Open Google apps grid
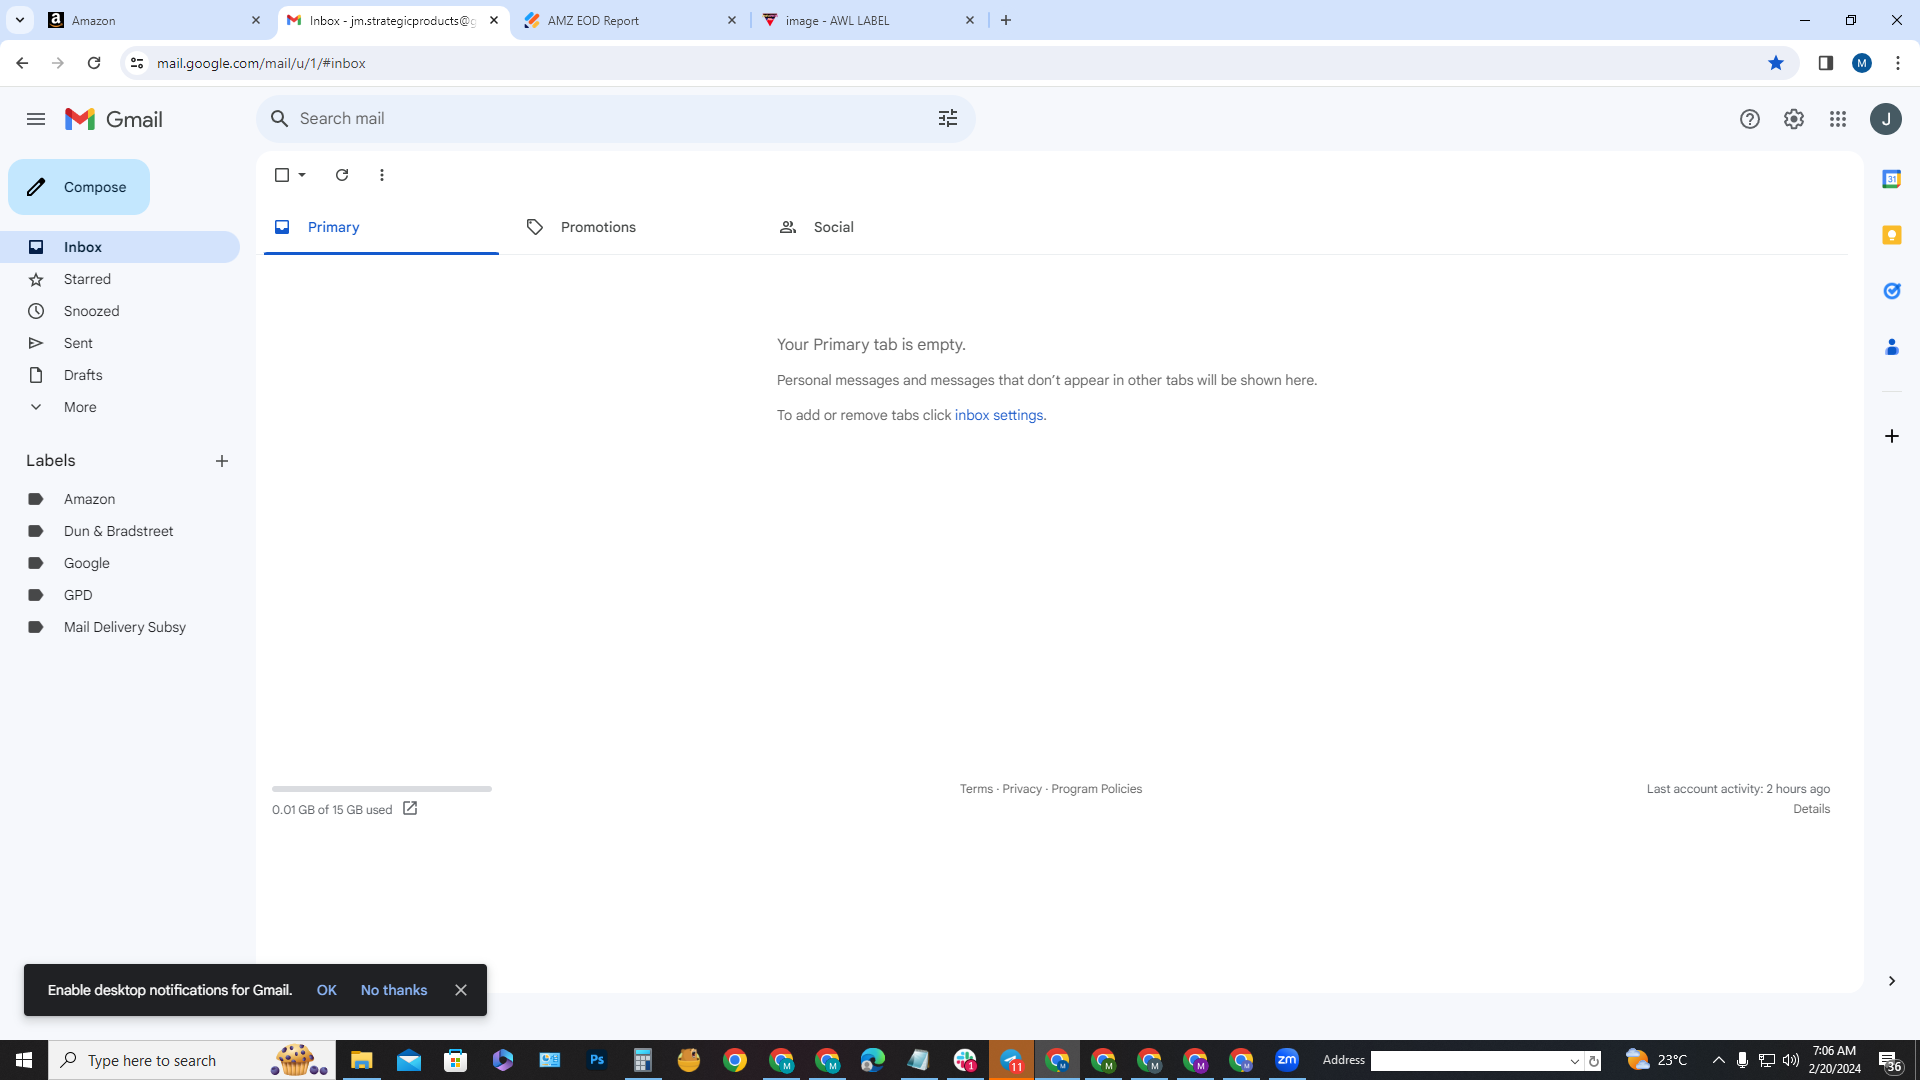 point(1838,119)
